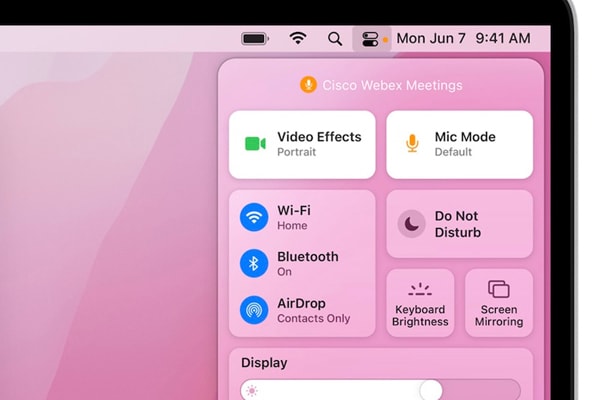Open Keyboard Brightness control

[x=420, y=303]
